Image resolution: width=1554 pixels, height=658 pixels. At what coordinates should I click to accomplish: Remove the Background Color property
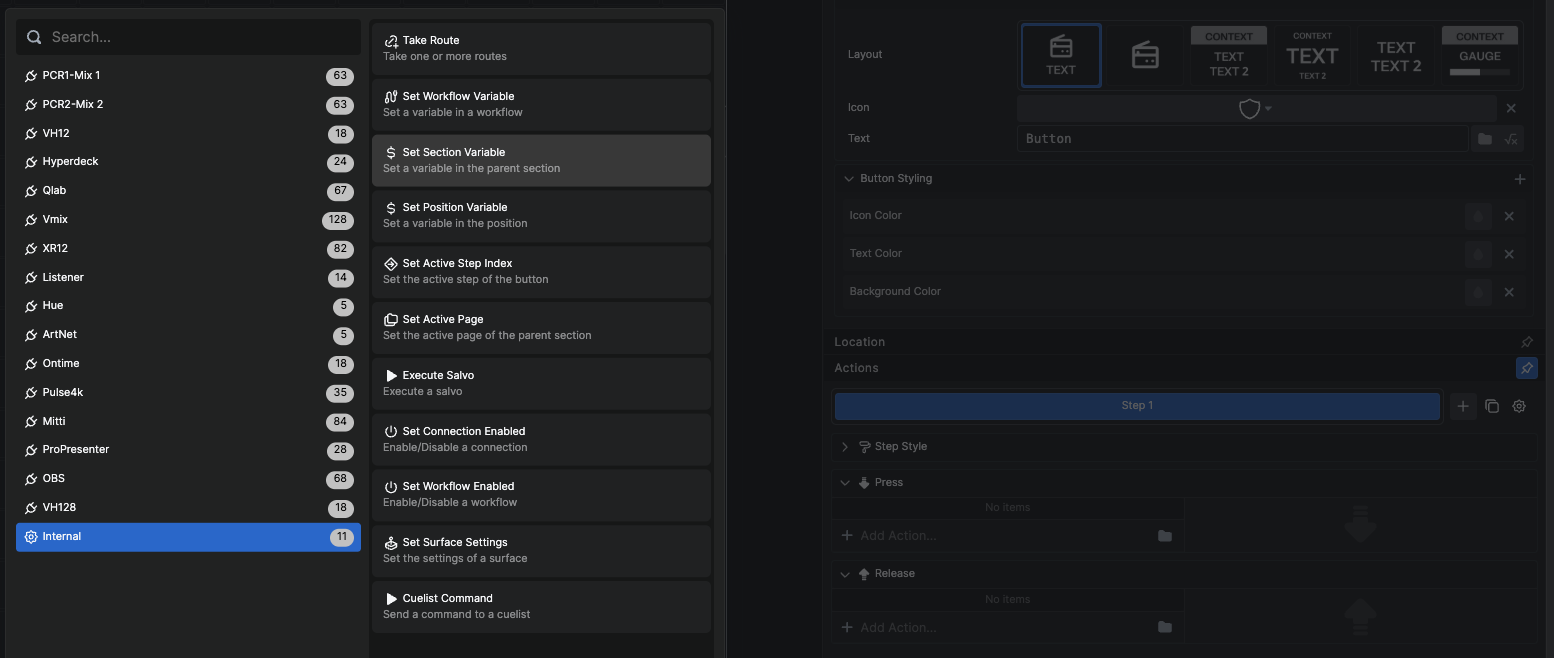1509,292
